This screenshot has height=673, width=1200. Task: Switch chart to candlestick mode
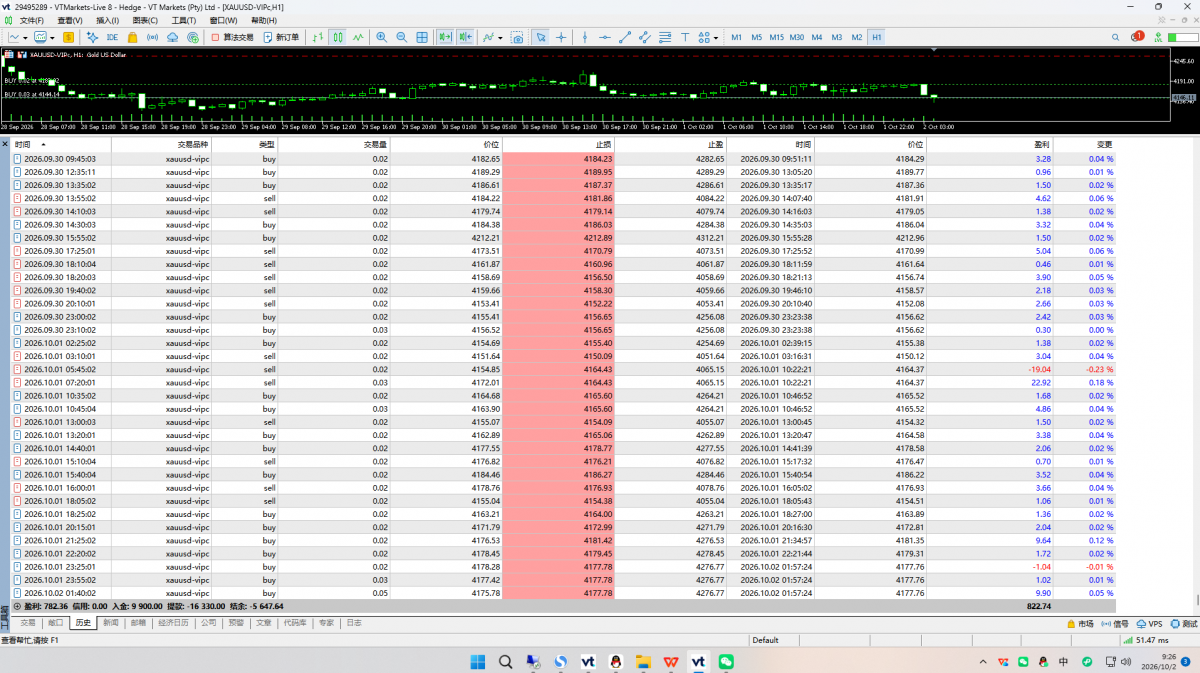point(337,37)
